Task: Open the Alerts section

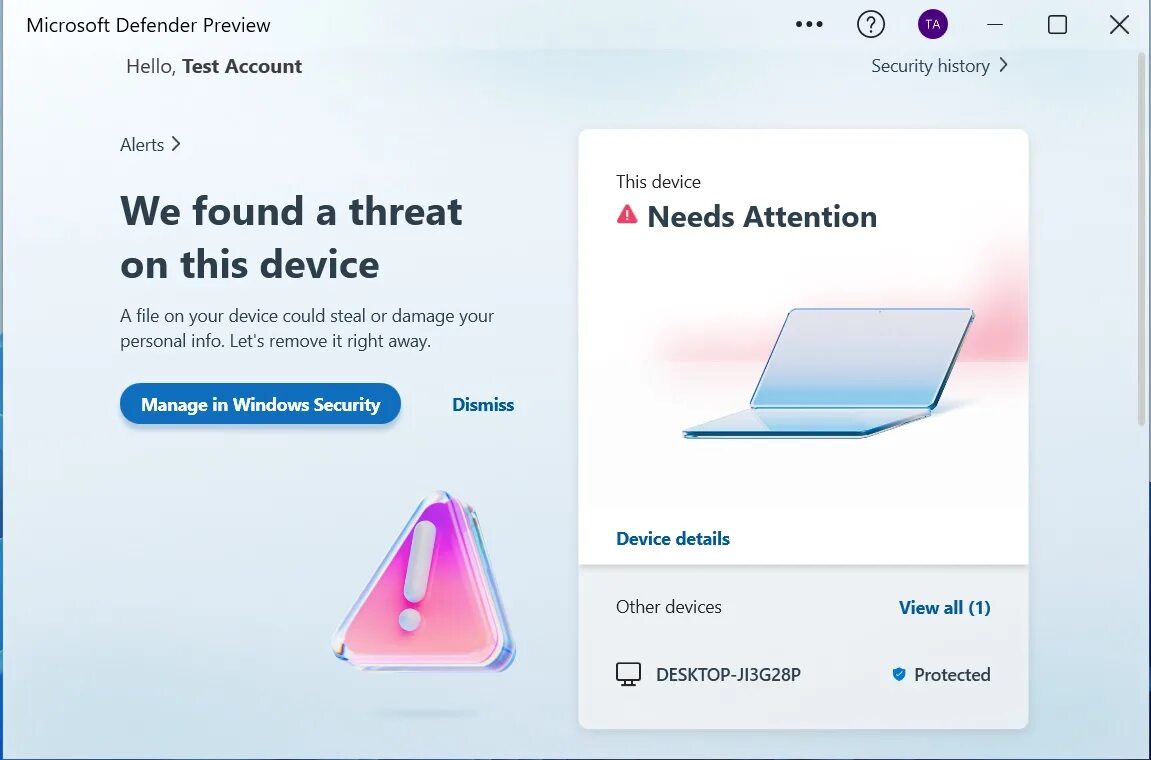Action: click(150, 145)
